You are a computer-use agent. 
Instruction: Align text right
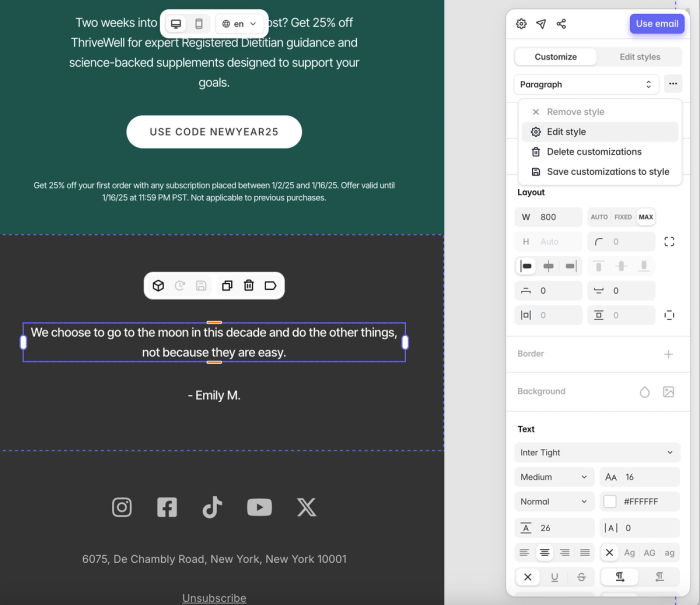click(x=565, y=553)
